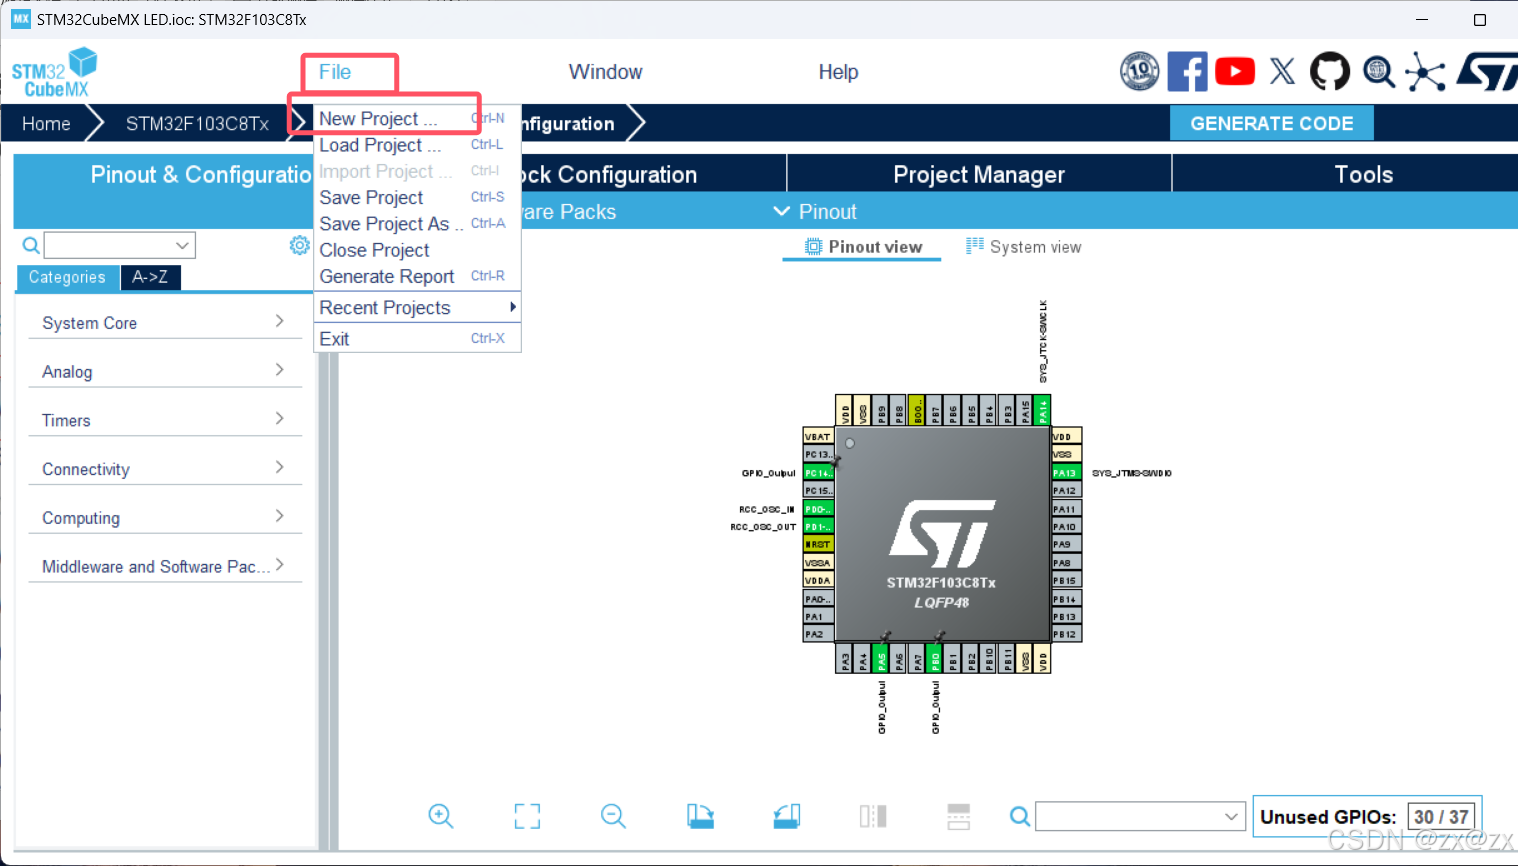Open the X (Twitter) link icon
This screenshot has height=866, width=1518.
(x=1282, y=71)
